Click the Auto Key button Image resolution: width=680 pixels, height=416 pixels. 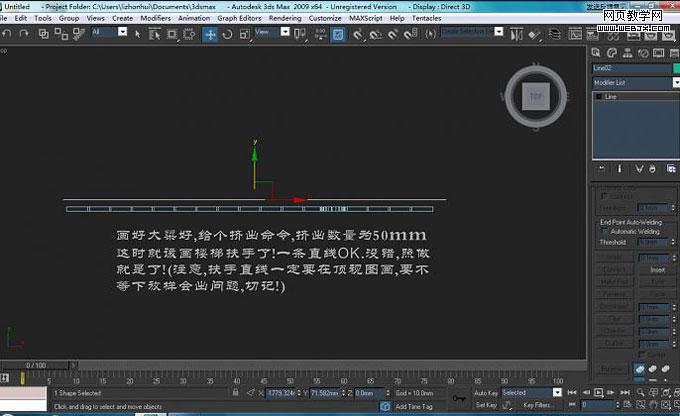coord(486,393)
